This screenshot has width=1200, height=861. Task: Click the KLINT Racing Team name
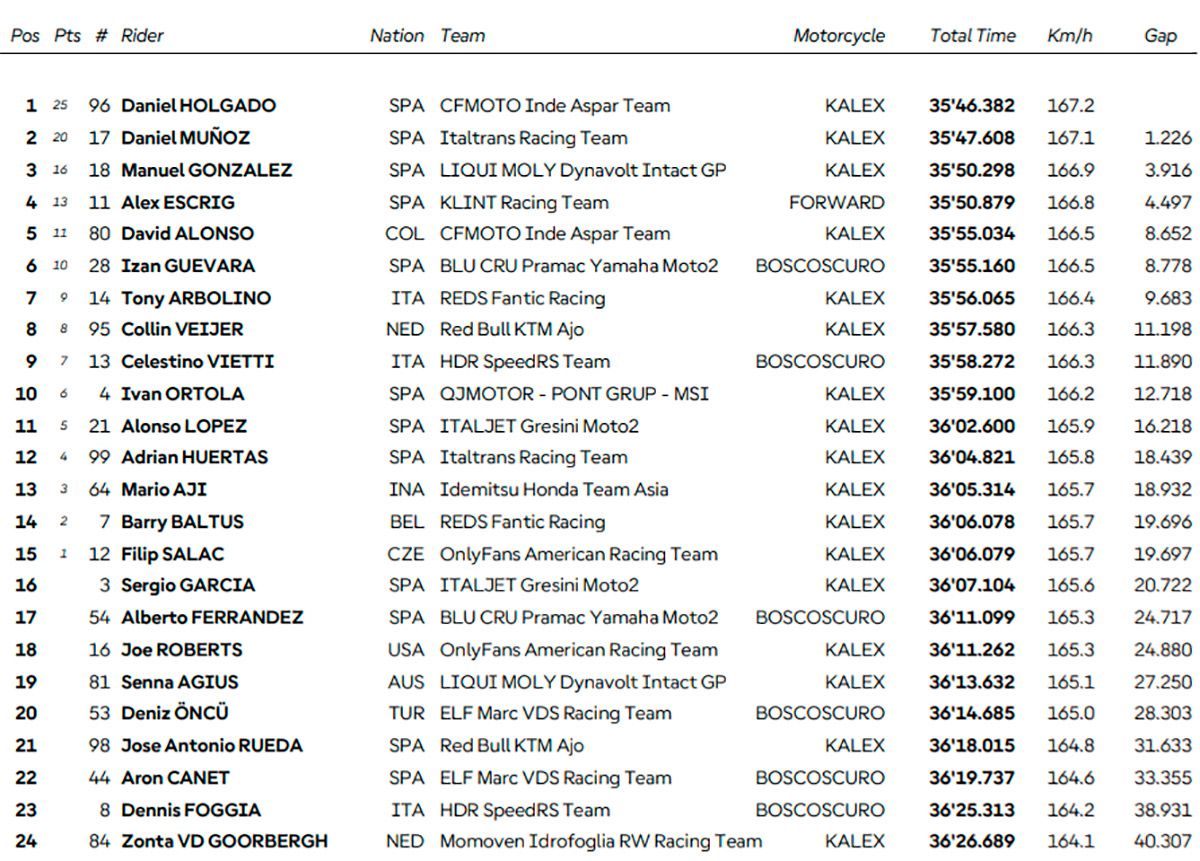(524, 202)
